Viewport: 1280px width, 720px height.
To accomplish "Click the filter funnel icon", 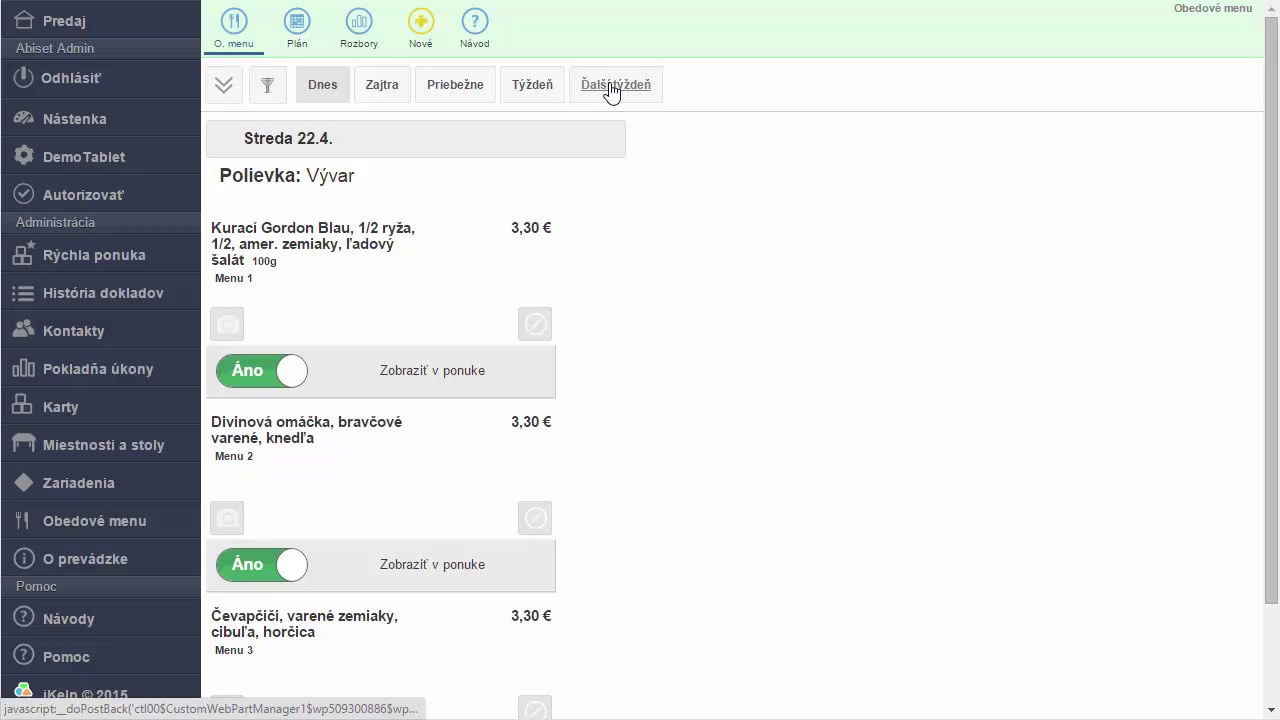I will pos(267,85).
